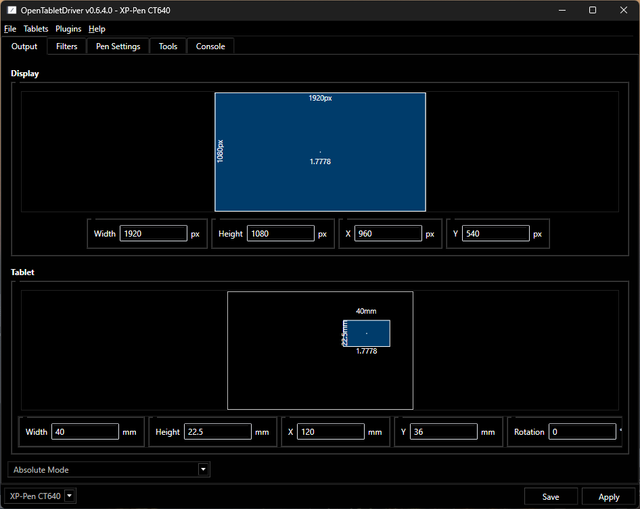
Task: Click the Rotation field showing 0
Action: pos(582,432)
